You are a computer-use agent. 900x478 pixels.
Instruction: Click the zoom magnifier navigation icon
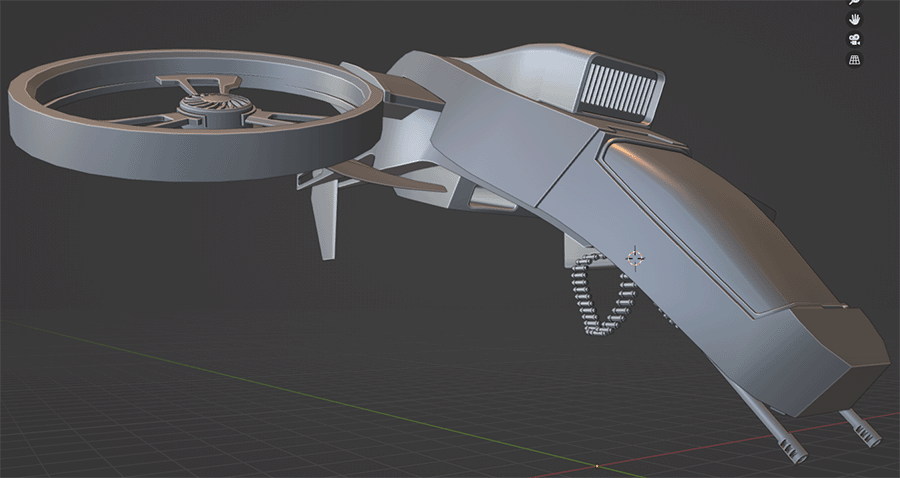coord(855,2)
